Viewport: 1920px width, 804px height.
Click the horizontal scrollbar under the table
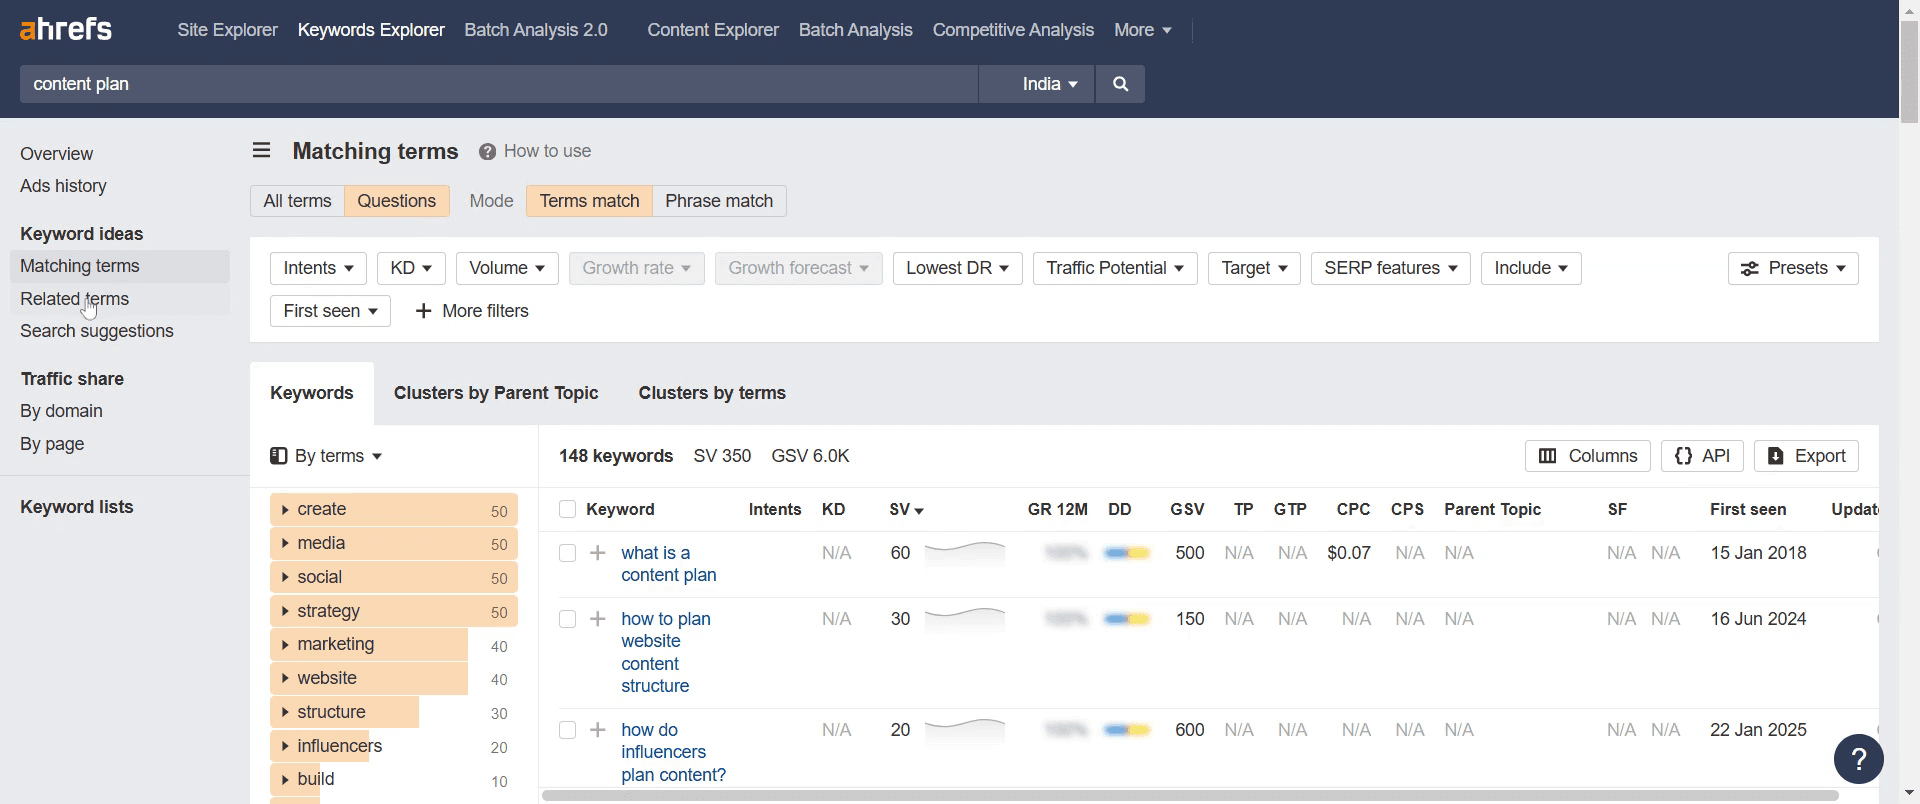coord(1190,796)
